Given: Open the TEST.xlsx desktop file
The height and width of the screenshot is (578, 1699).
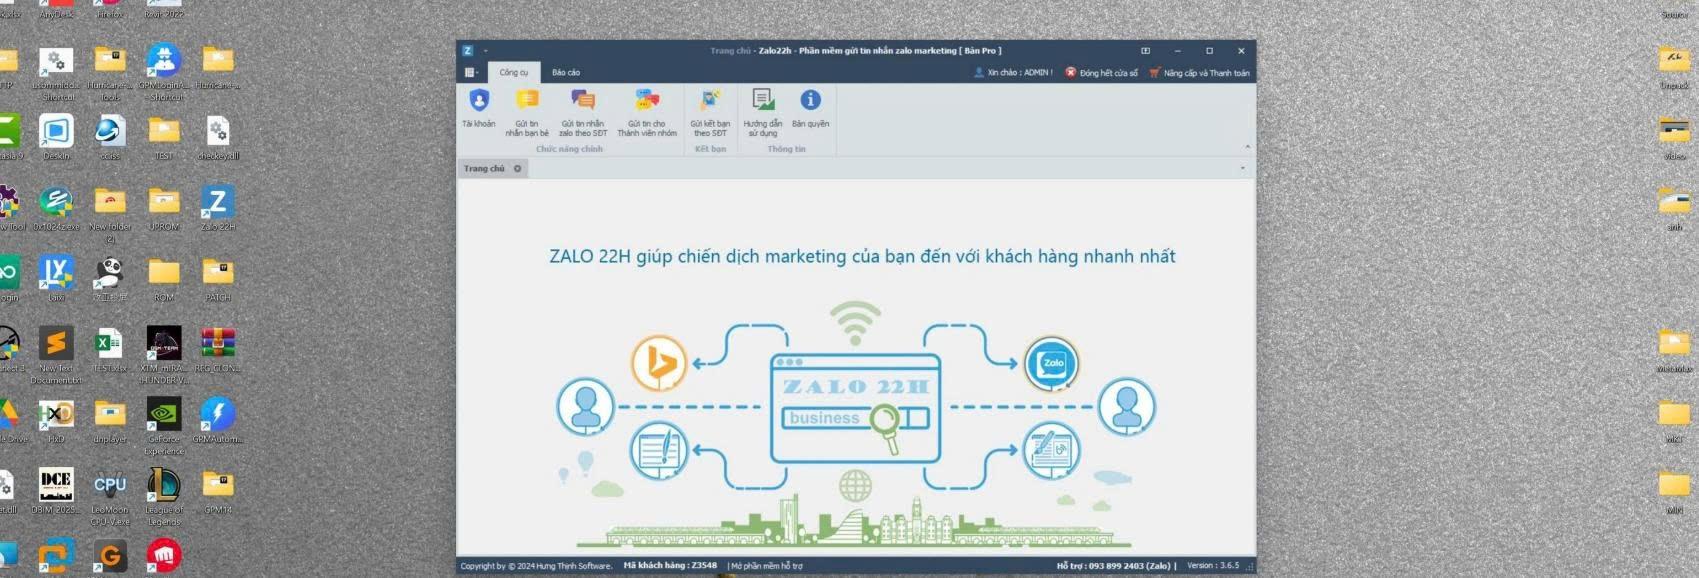Looking at the screenshot, I should click(x=109, y=347).
